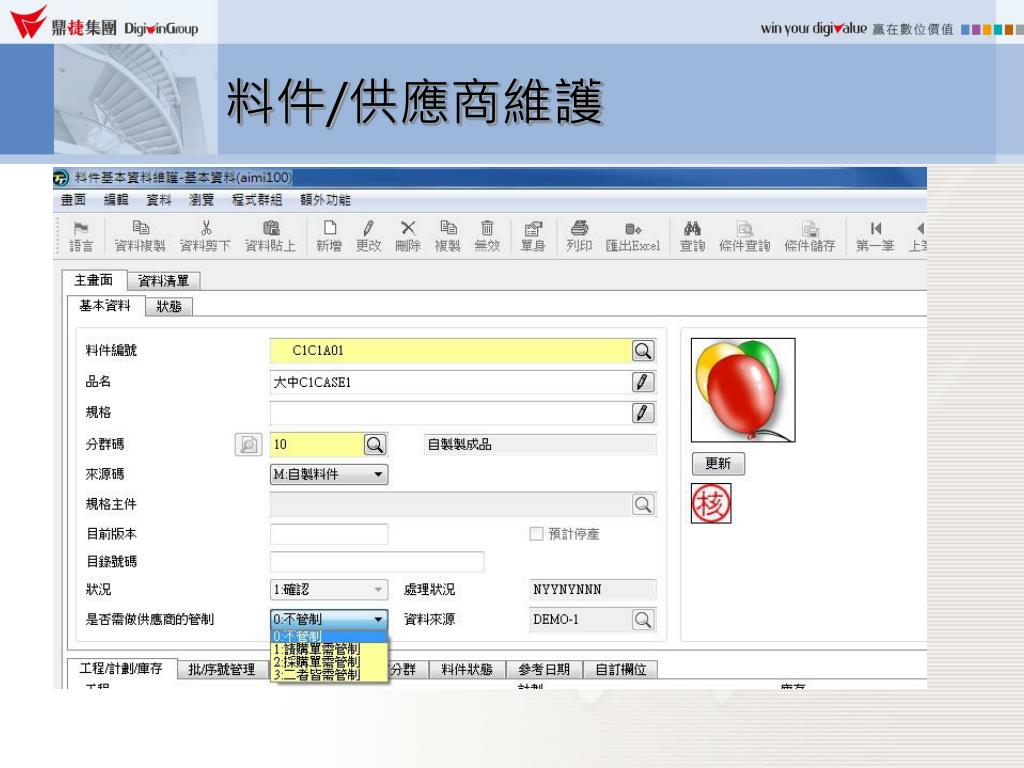Switch to the 工程/計劃/庫存 tab

(121, 669)
